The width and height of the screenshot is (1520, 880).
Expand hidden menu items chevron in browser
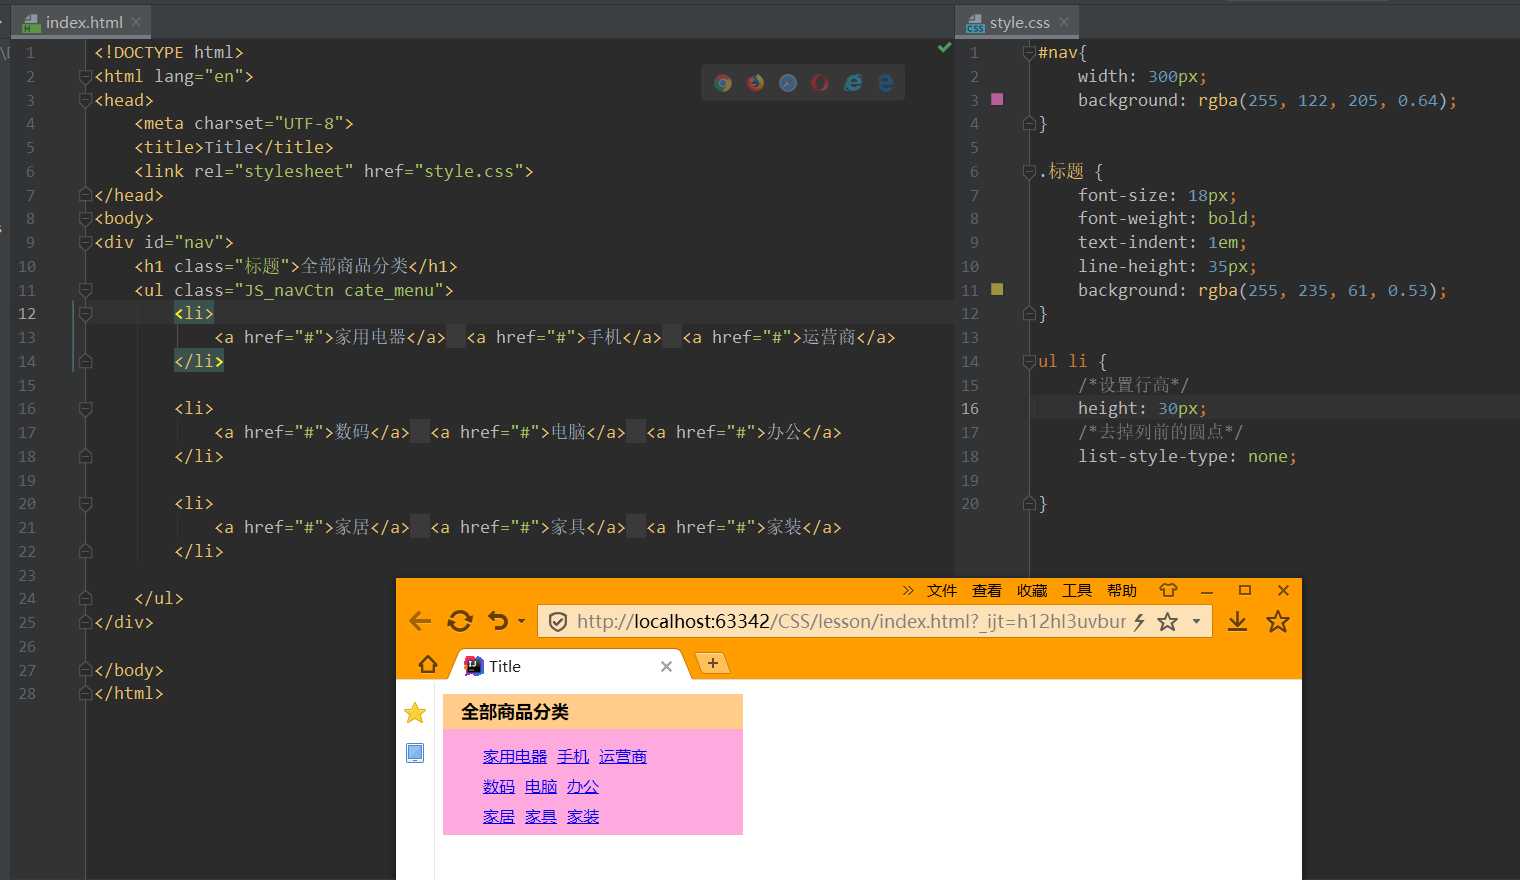click(x=908, y=590)
